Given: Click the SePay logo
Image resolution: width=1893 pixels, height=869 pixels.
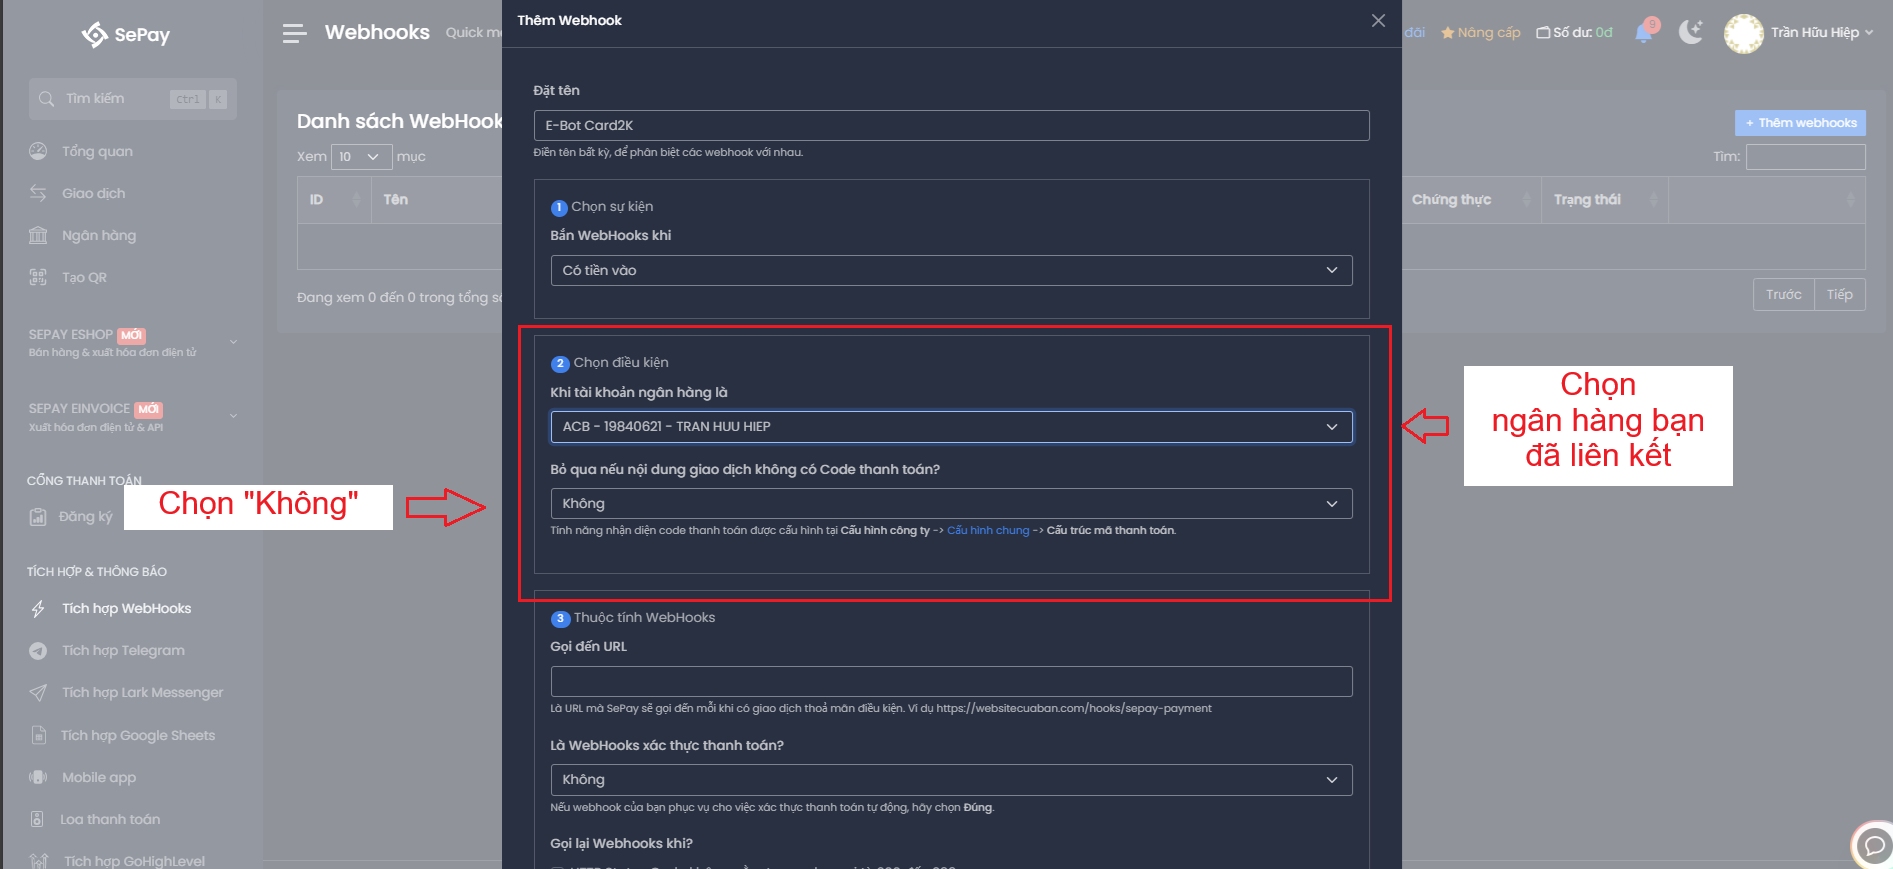Looking at the screenshot, I should pyautogui.click(x=126, y=35).
